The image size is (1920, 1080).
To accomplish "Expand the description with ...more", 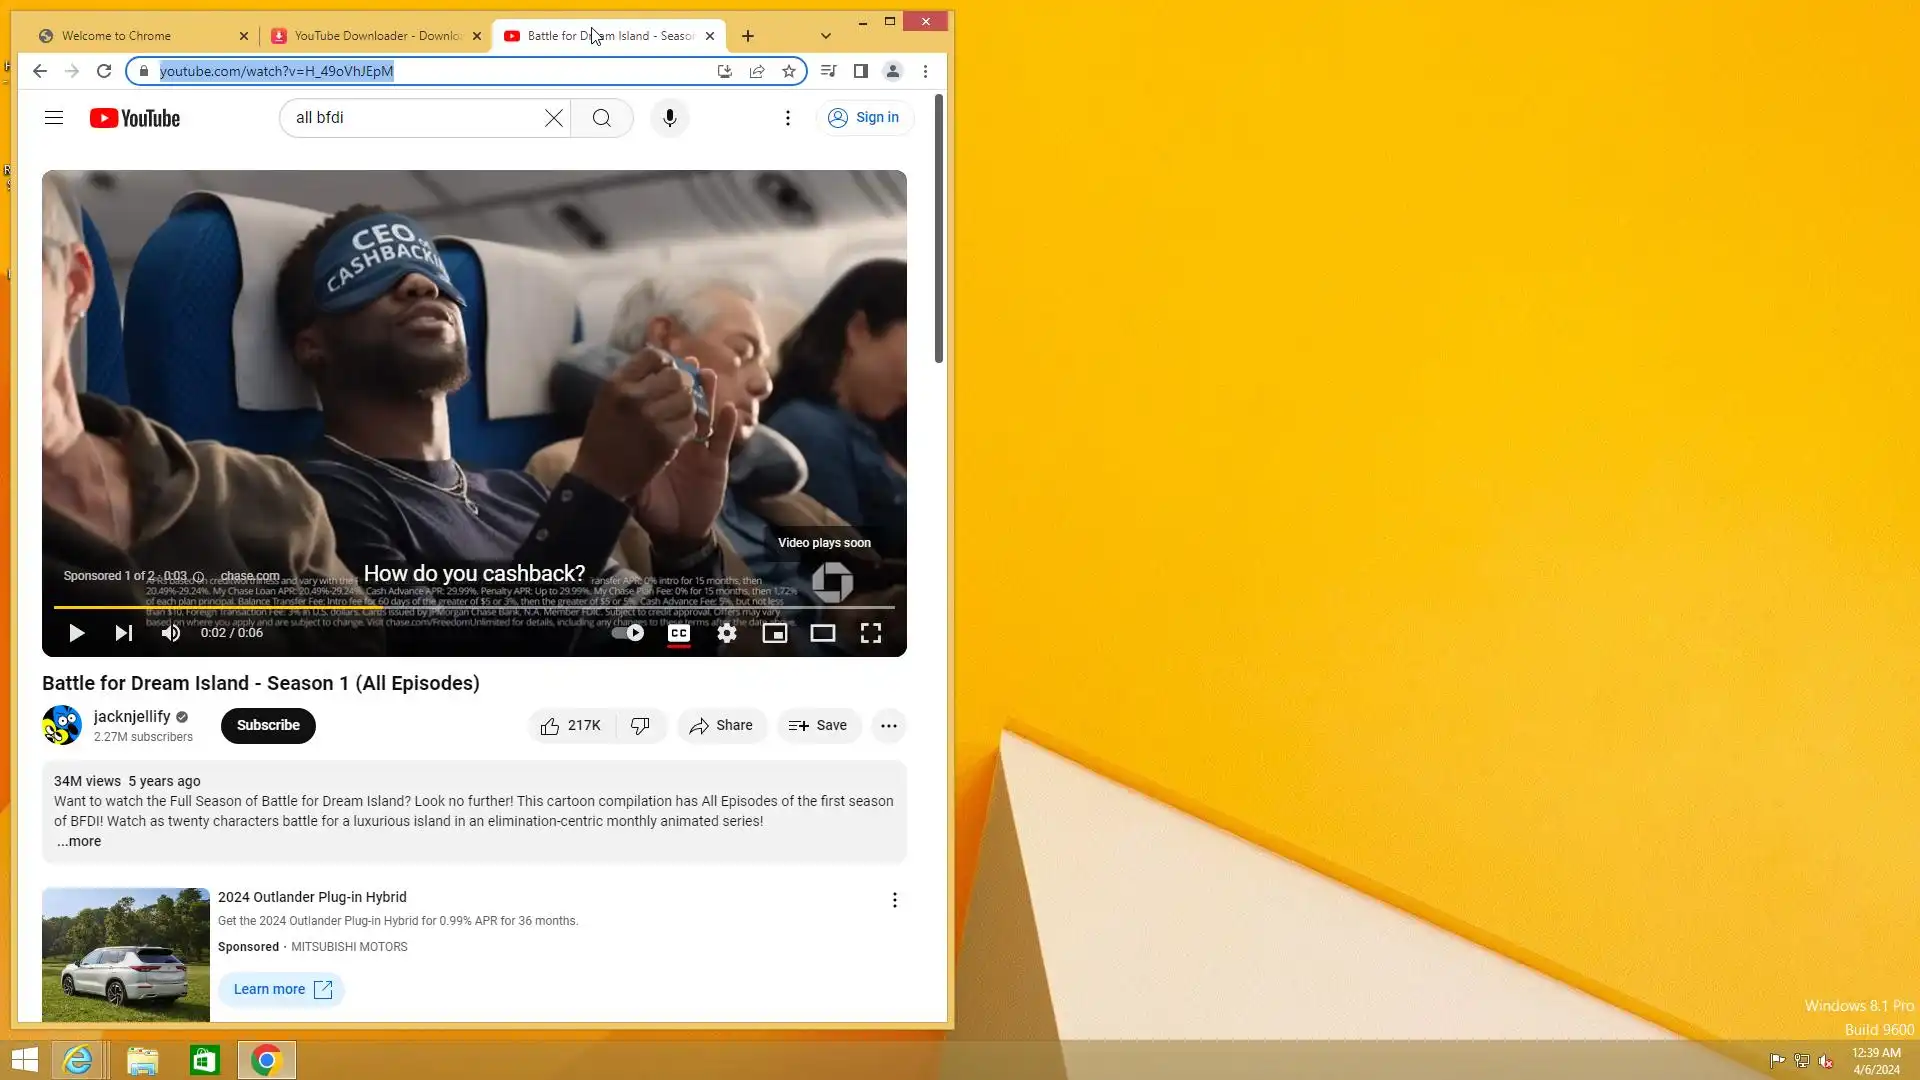I will tap(79, 842).
